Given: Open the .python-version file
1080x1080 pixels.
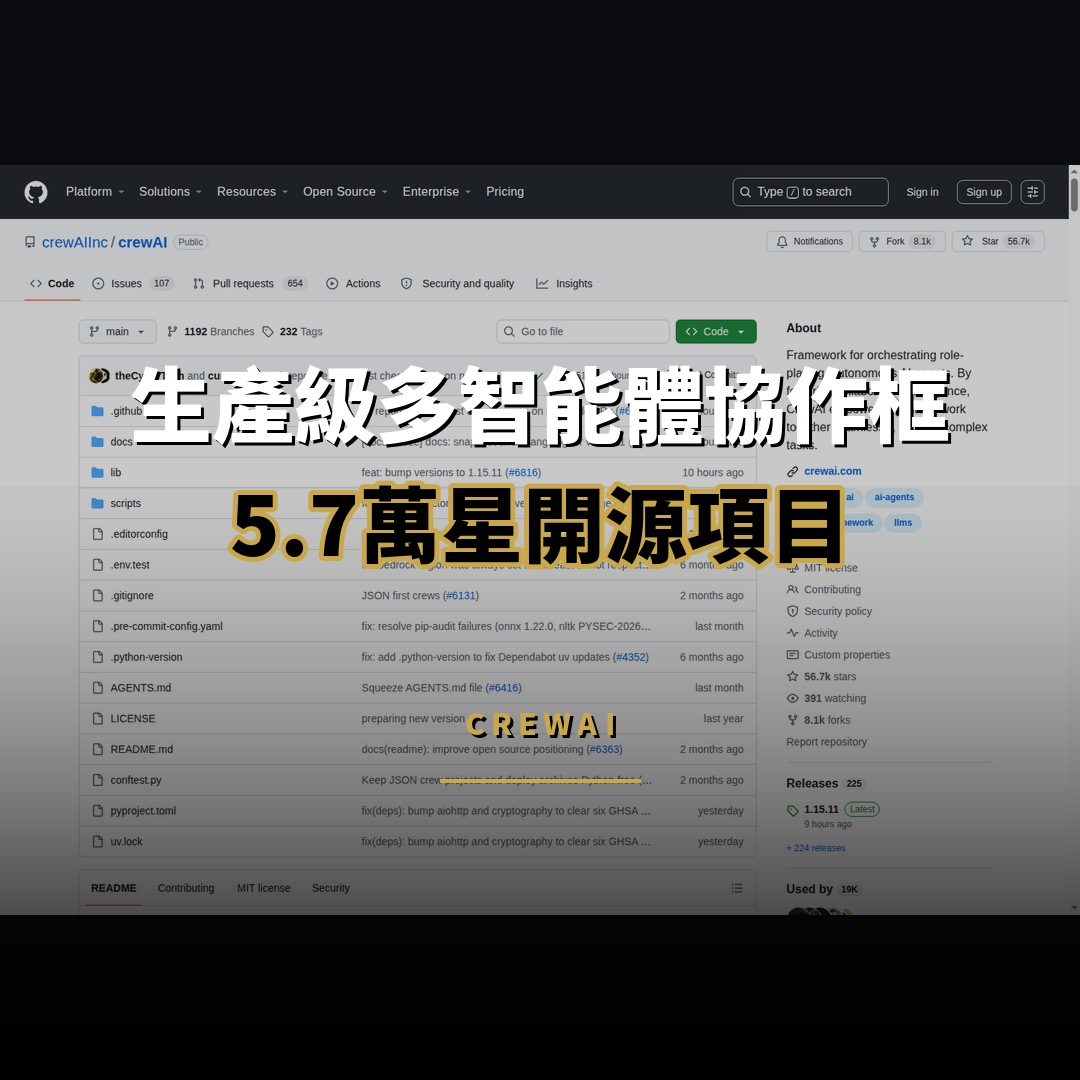Looking at the screenshot, I should pos(147,657).
